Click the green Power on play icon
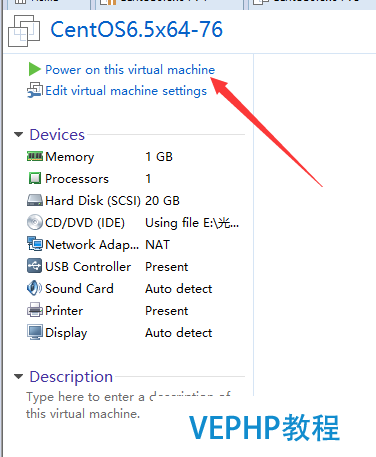Image resolution: width=376 pixels, height=457 pixels. [35, 69]
